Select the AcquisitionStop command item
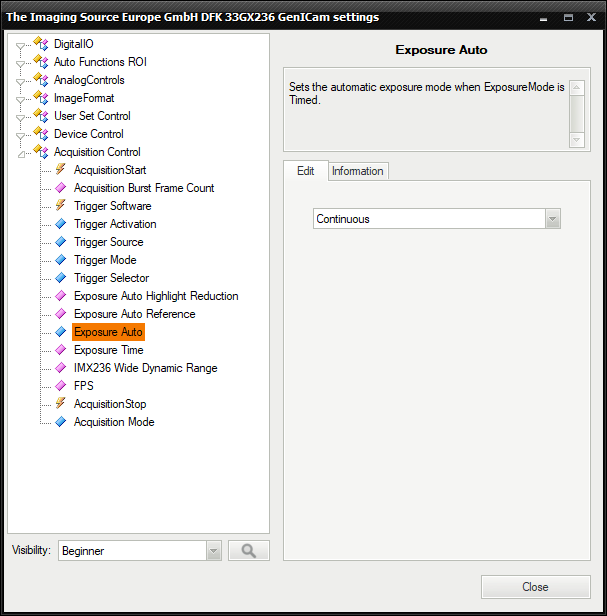This screenshot has height=616, width=607. (x=110, y=404)
